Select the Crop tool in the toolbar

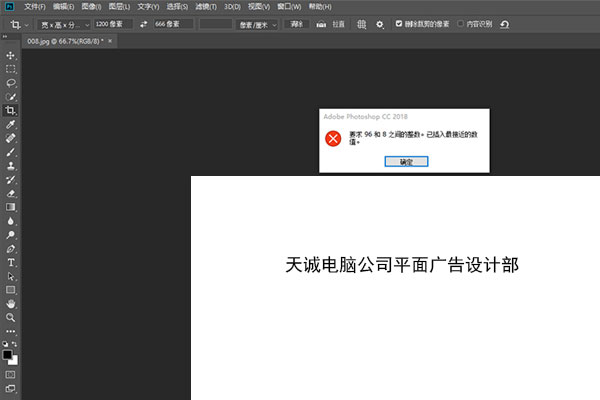click(x=11, y=111)
